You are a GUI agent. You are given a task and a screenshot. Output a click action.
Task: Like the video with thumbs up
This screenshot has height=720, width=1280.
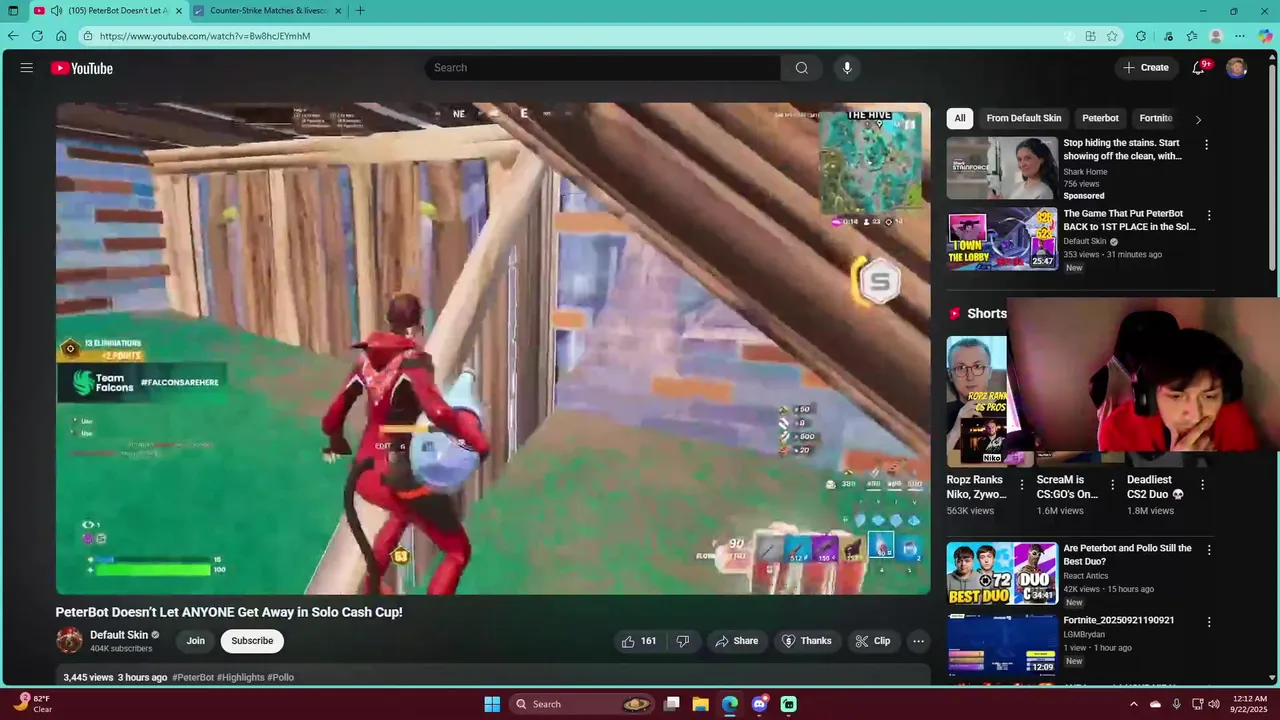pyautogui.click(x=639, y=641)
